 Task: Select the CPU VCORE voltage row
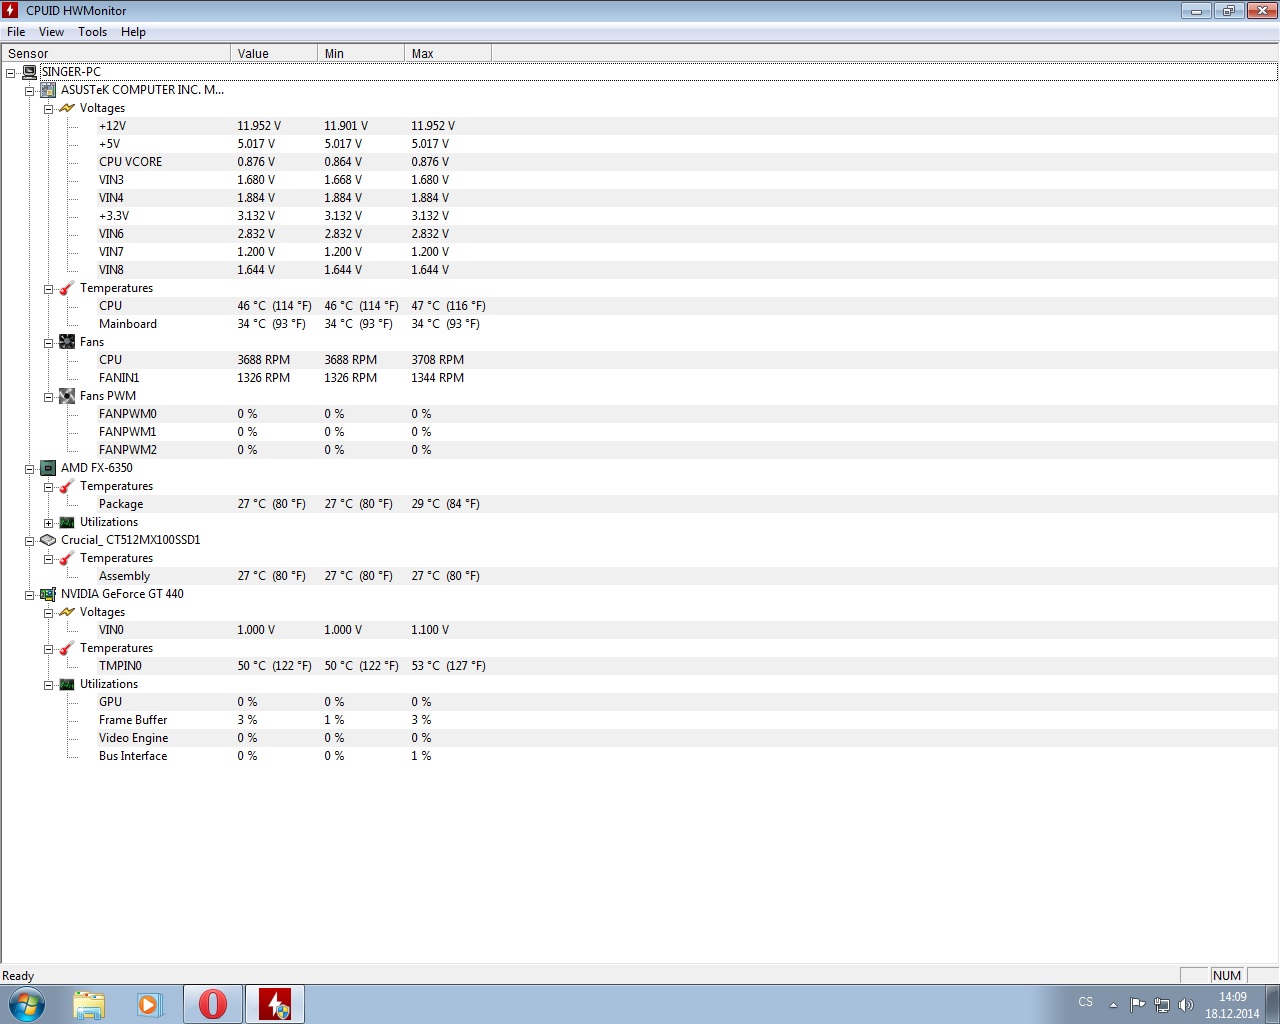pyautogui.click(x=688, y=162)
